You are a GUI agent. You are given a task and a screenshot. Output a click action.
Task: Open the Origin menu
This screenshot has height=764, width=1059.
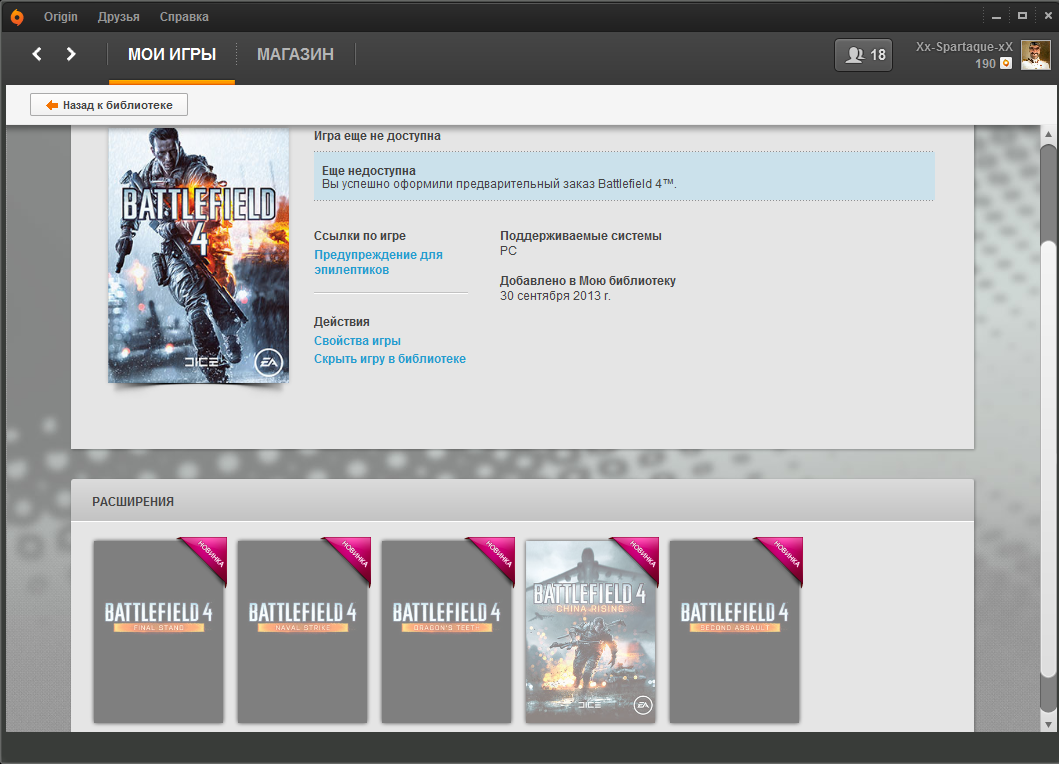61,17
